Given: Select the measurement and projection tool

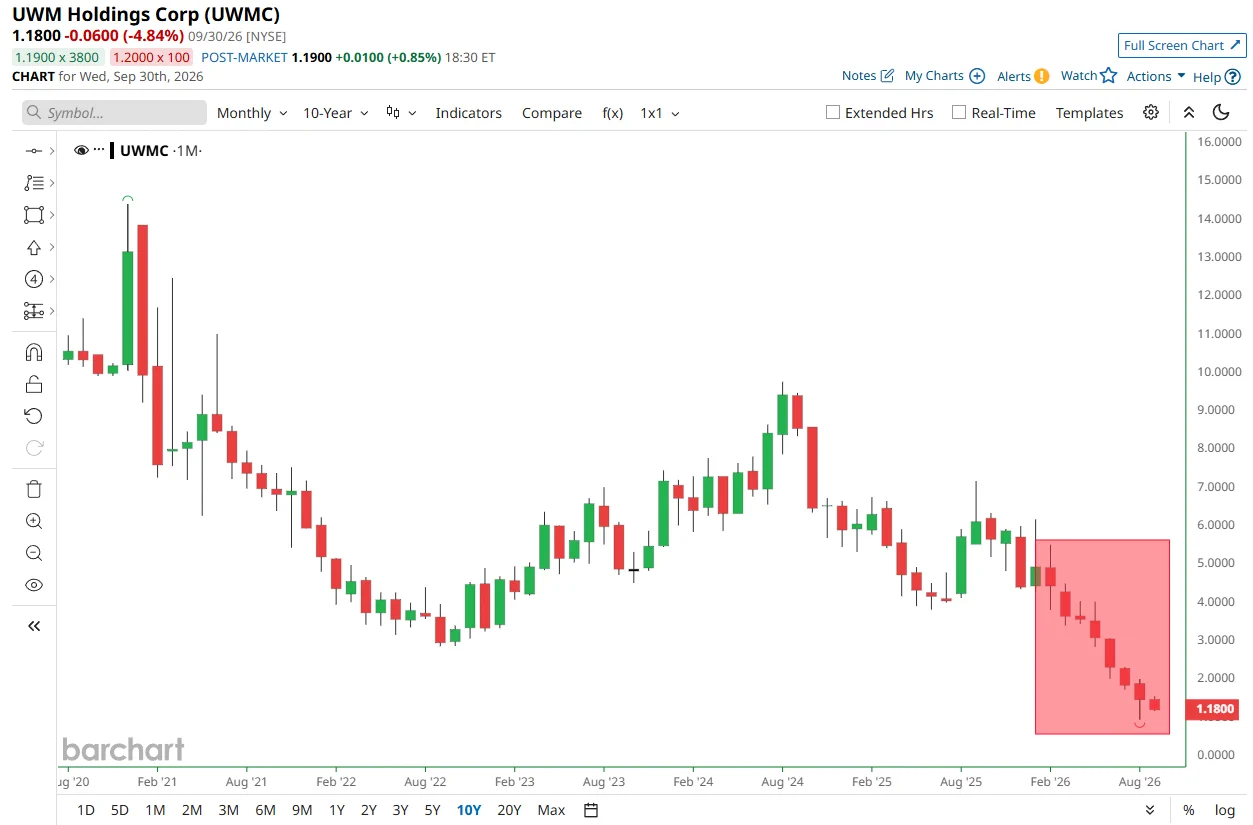Looking at the screenshot, I should pyautogui.click(x=34, y=311).
